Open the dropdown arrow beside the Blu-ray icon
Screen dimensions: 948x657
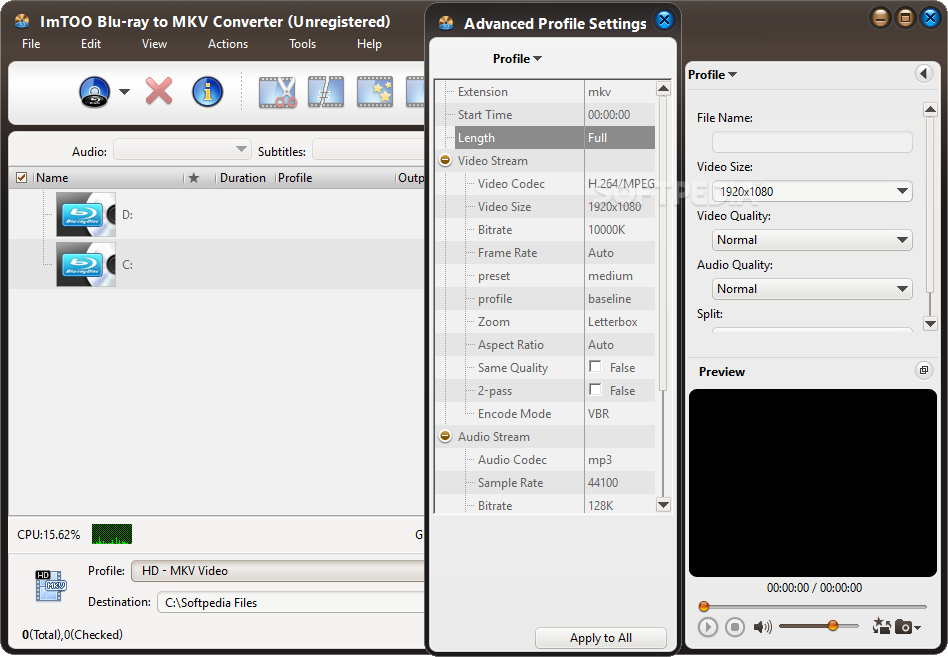pyautogui.click(x=124, y=92)
